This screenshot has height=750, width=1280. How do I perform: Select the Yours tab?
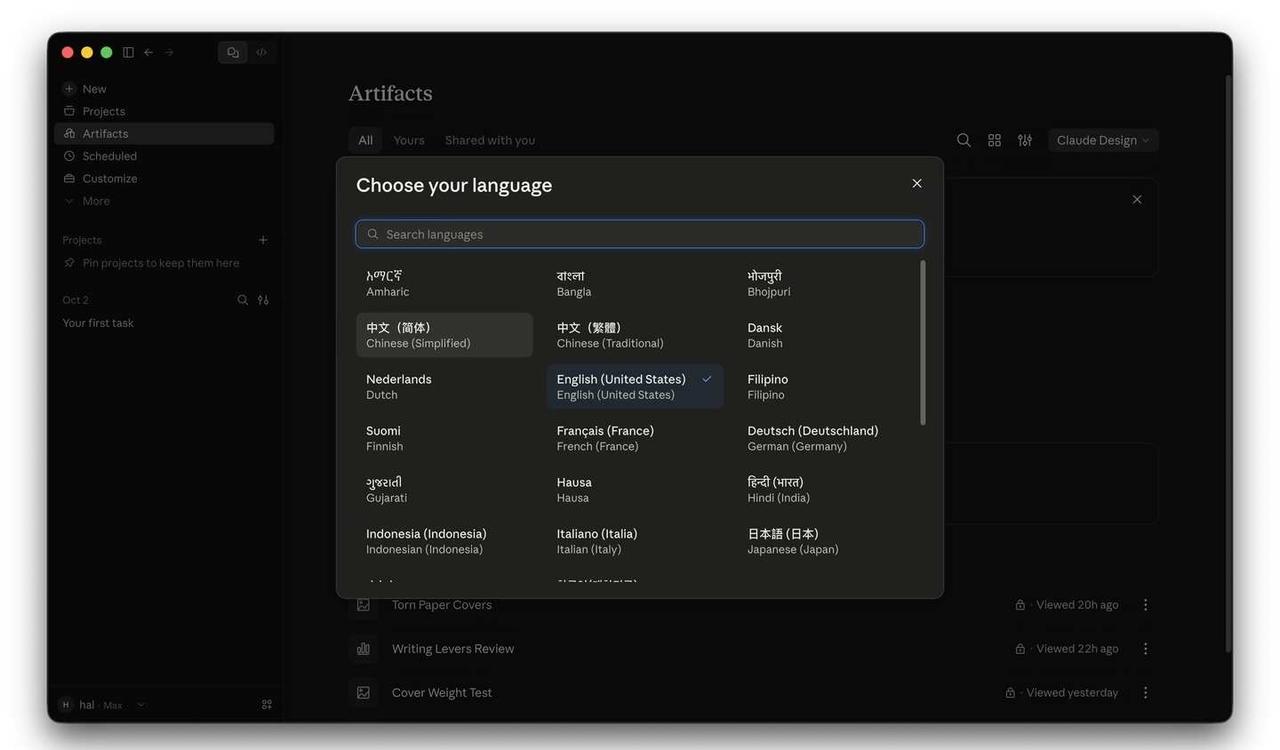tap(409, 140)
